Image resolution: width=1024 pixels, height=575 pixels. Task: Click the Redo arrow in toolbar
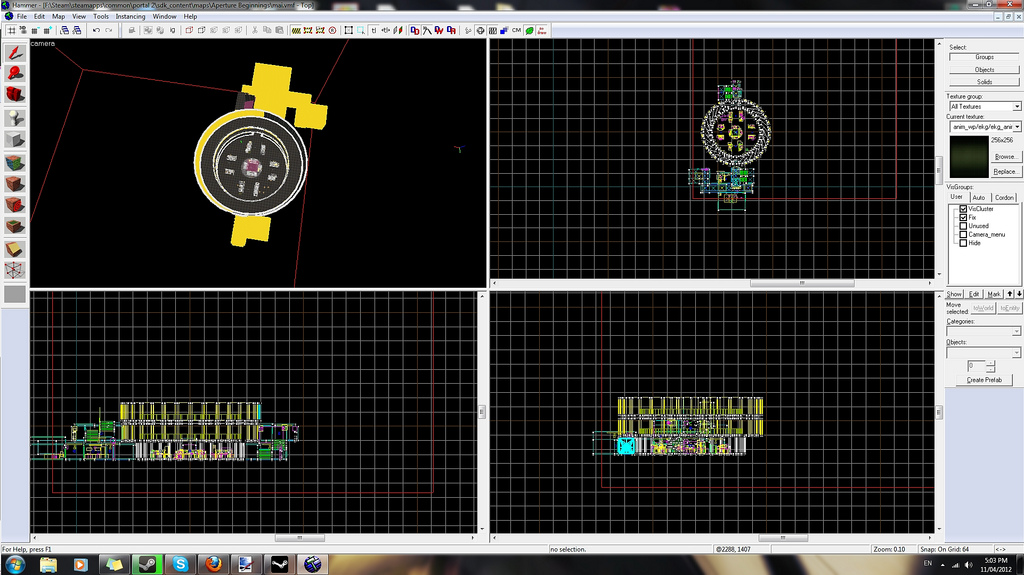click(109, 31)
